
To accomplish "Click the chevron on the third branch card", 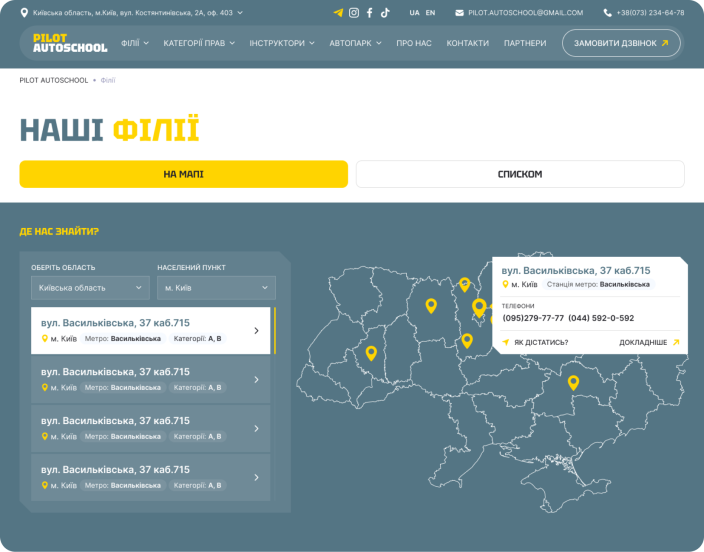I will click(x=256, y=428).
